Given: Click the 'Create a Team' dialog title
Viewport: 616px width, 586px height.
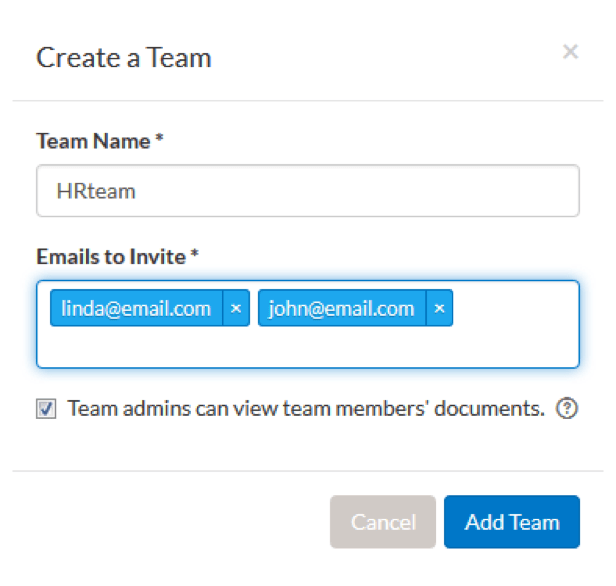Looking at the screenshot, I should pos(124,58).
